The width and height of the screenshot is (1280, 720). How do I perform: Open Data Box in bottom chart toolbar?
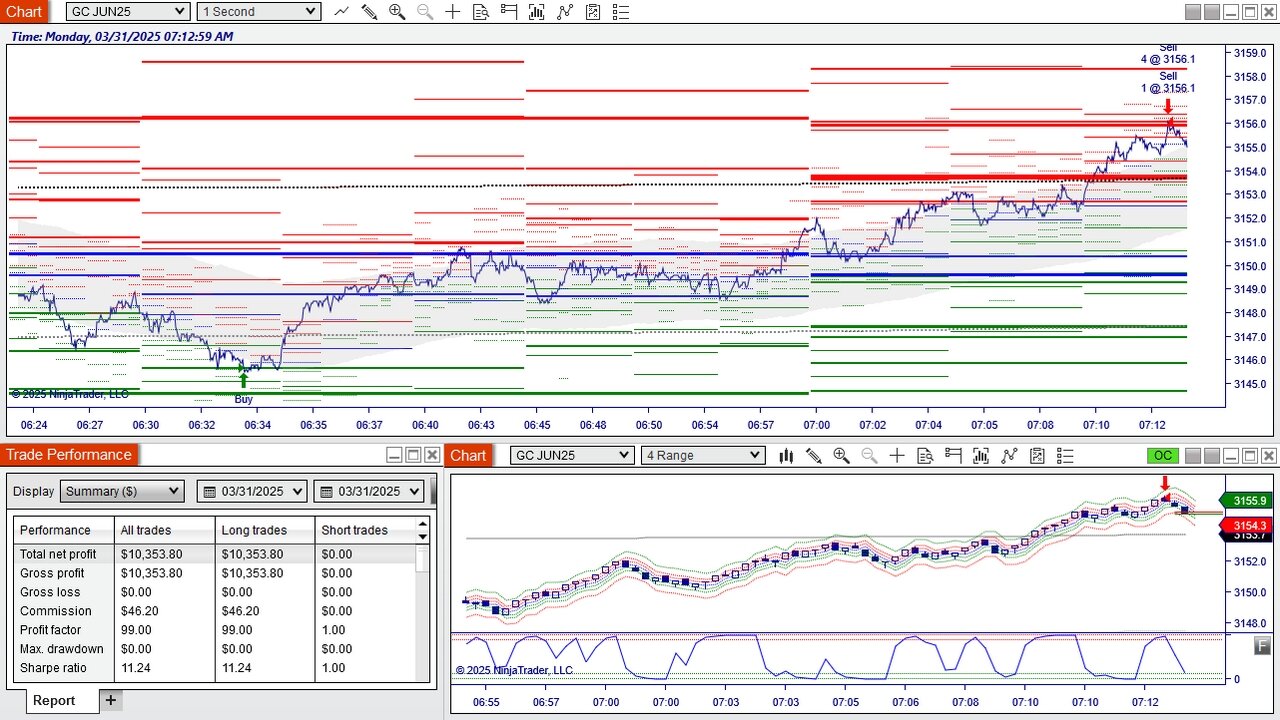coord(926,456)
